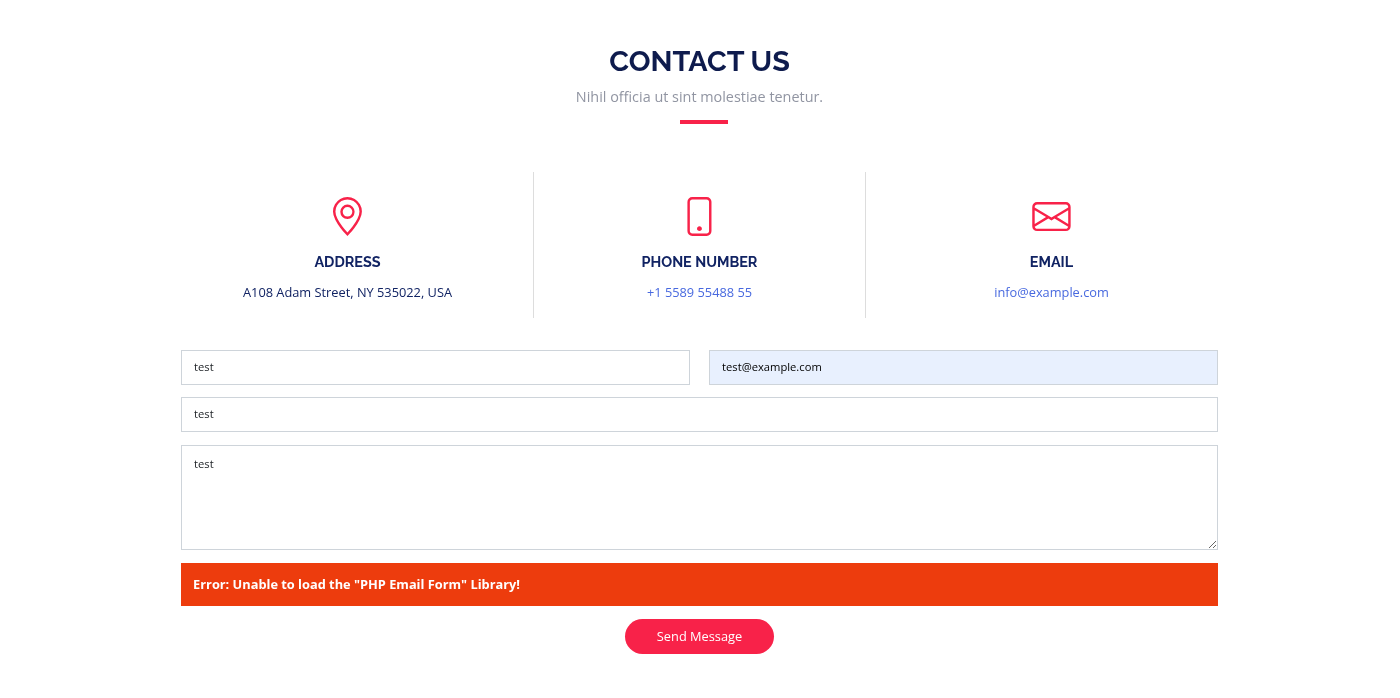Click the CONTACT US section title
1400x698 pixels.
click(x=699, y=61)
